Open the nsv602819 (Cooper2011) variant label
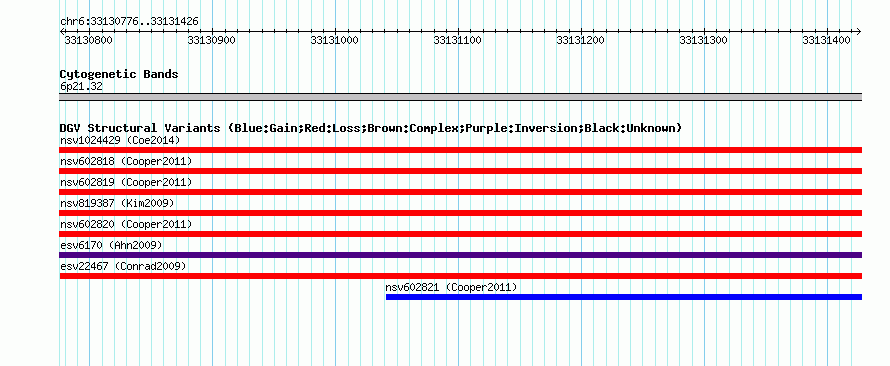 click(126, 182)
